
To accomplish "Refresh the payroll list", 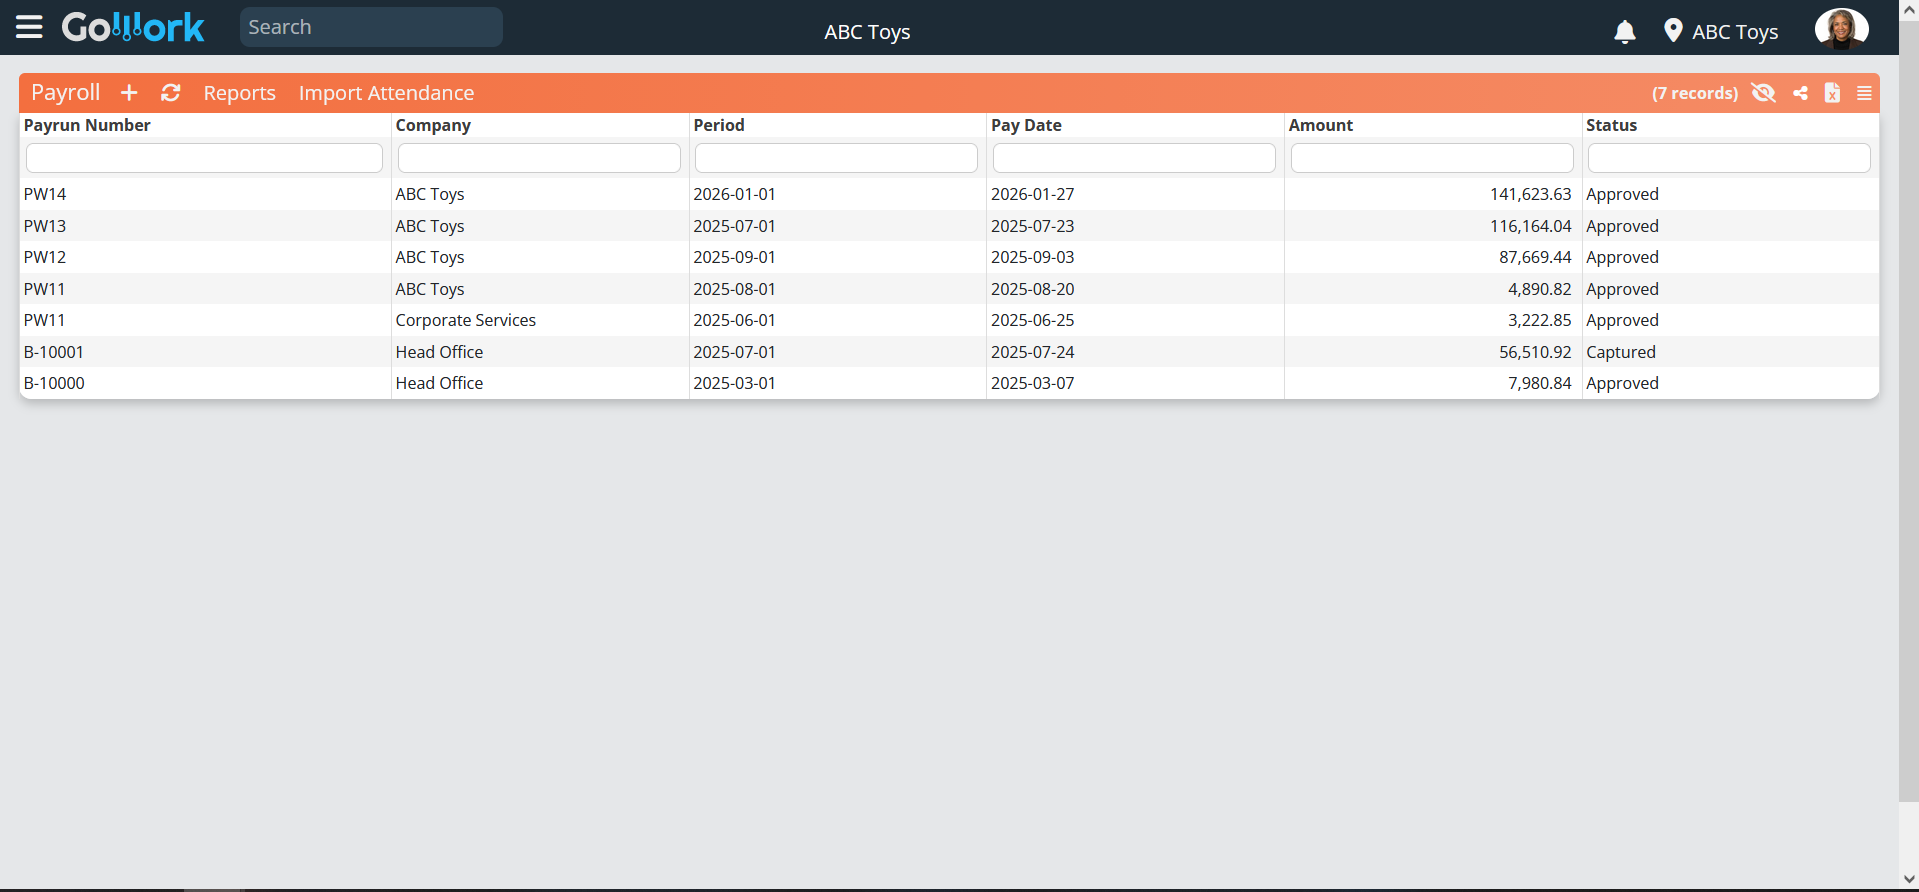I will (x=171, y=93).
